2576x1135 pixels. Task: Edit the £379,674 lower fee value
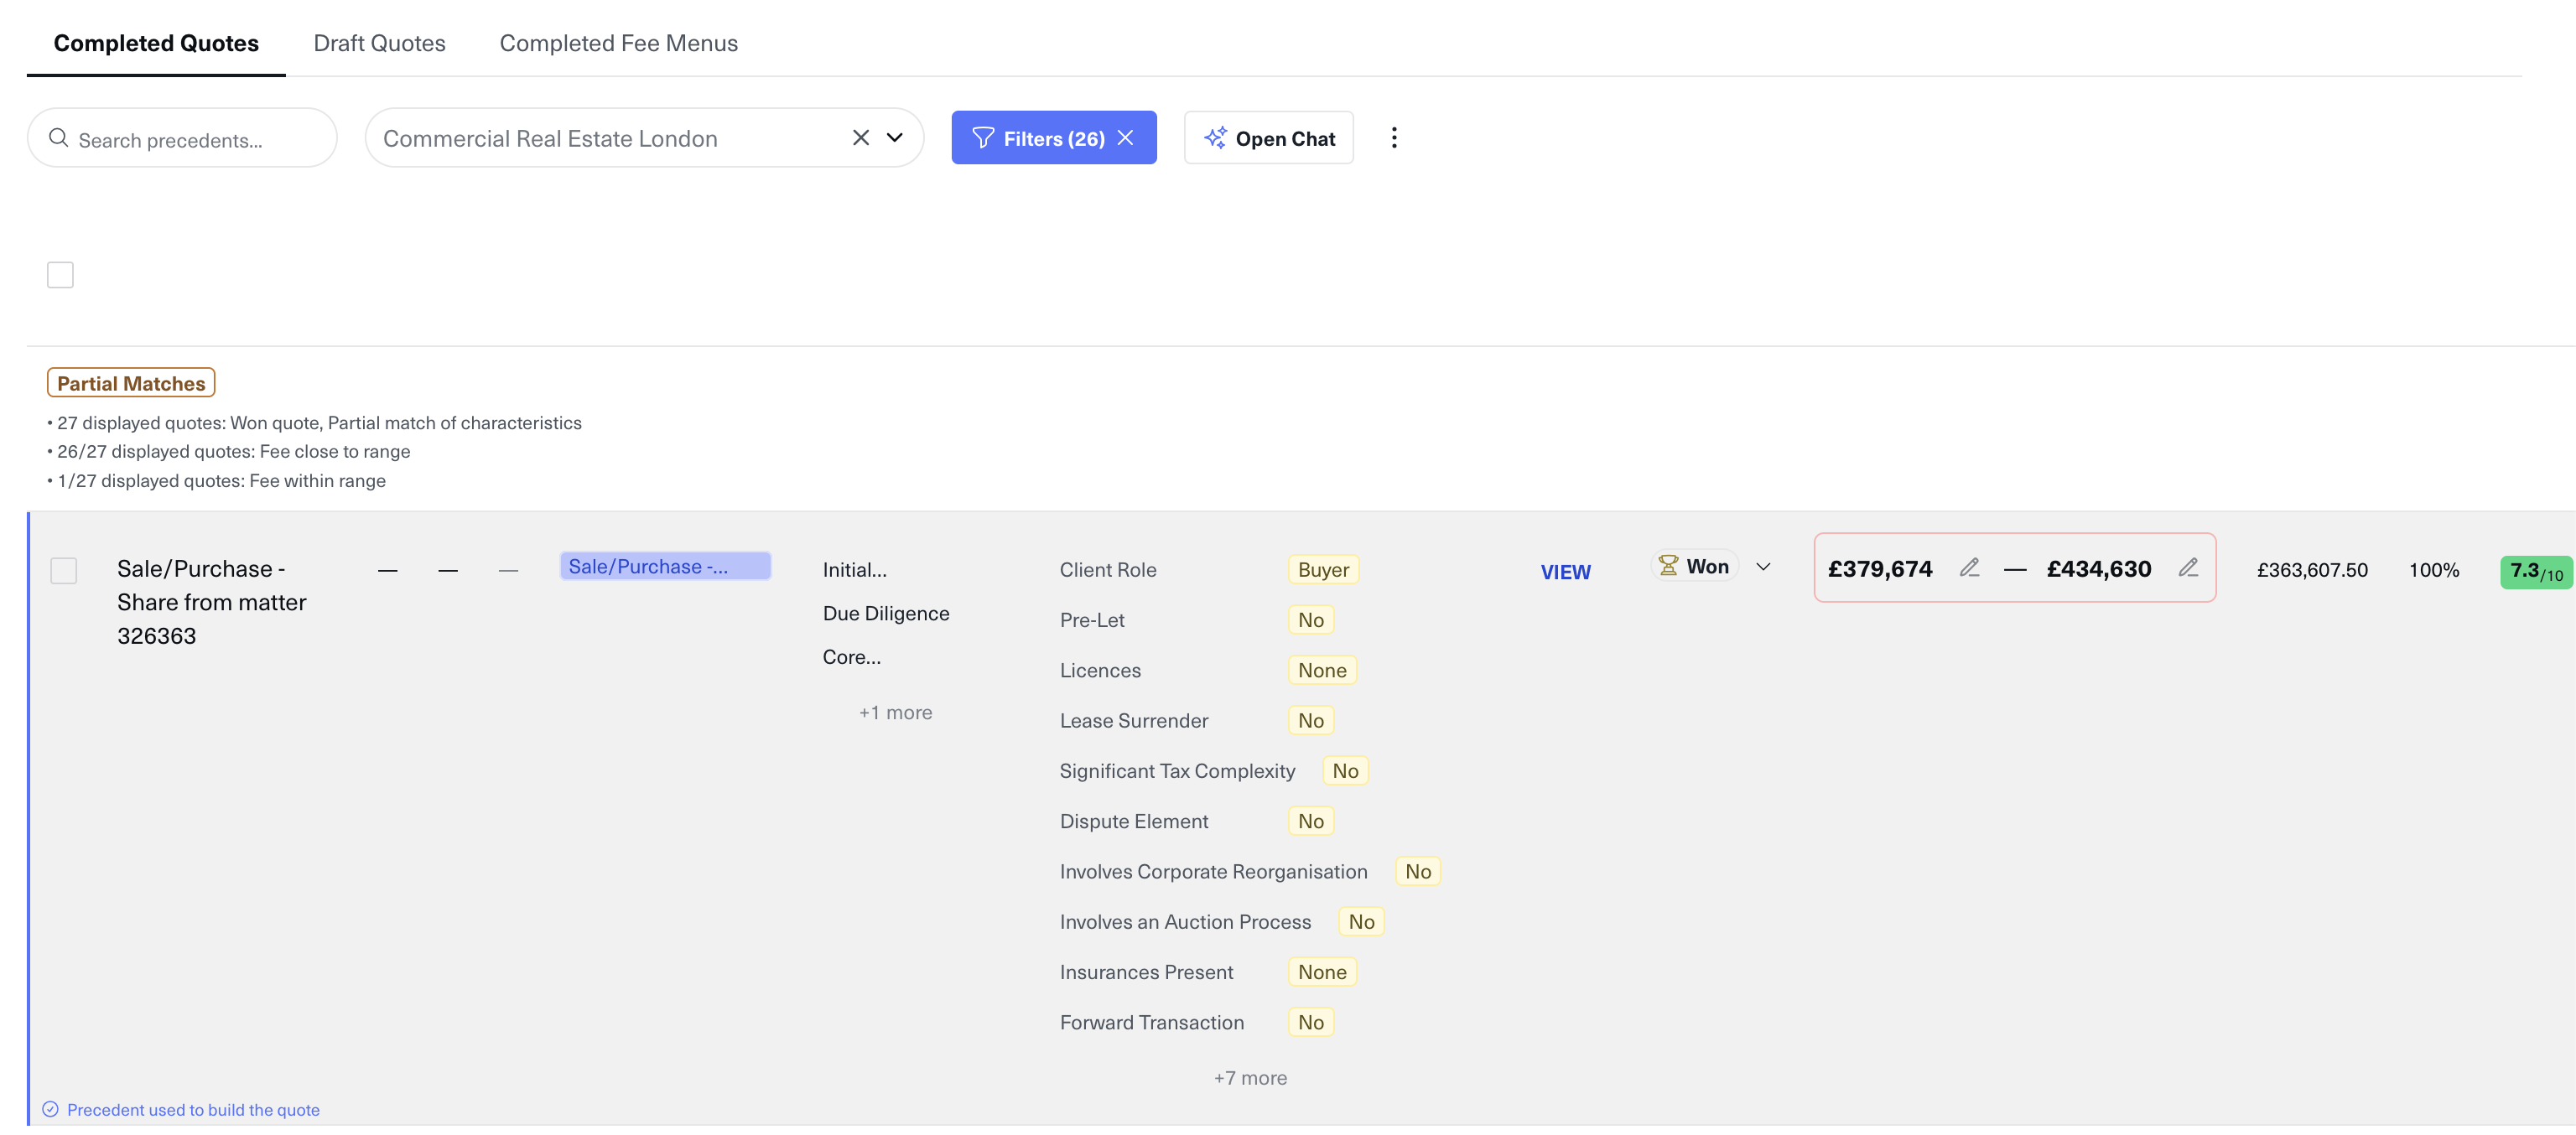coord(1968,568)
